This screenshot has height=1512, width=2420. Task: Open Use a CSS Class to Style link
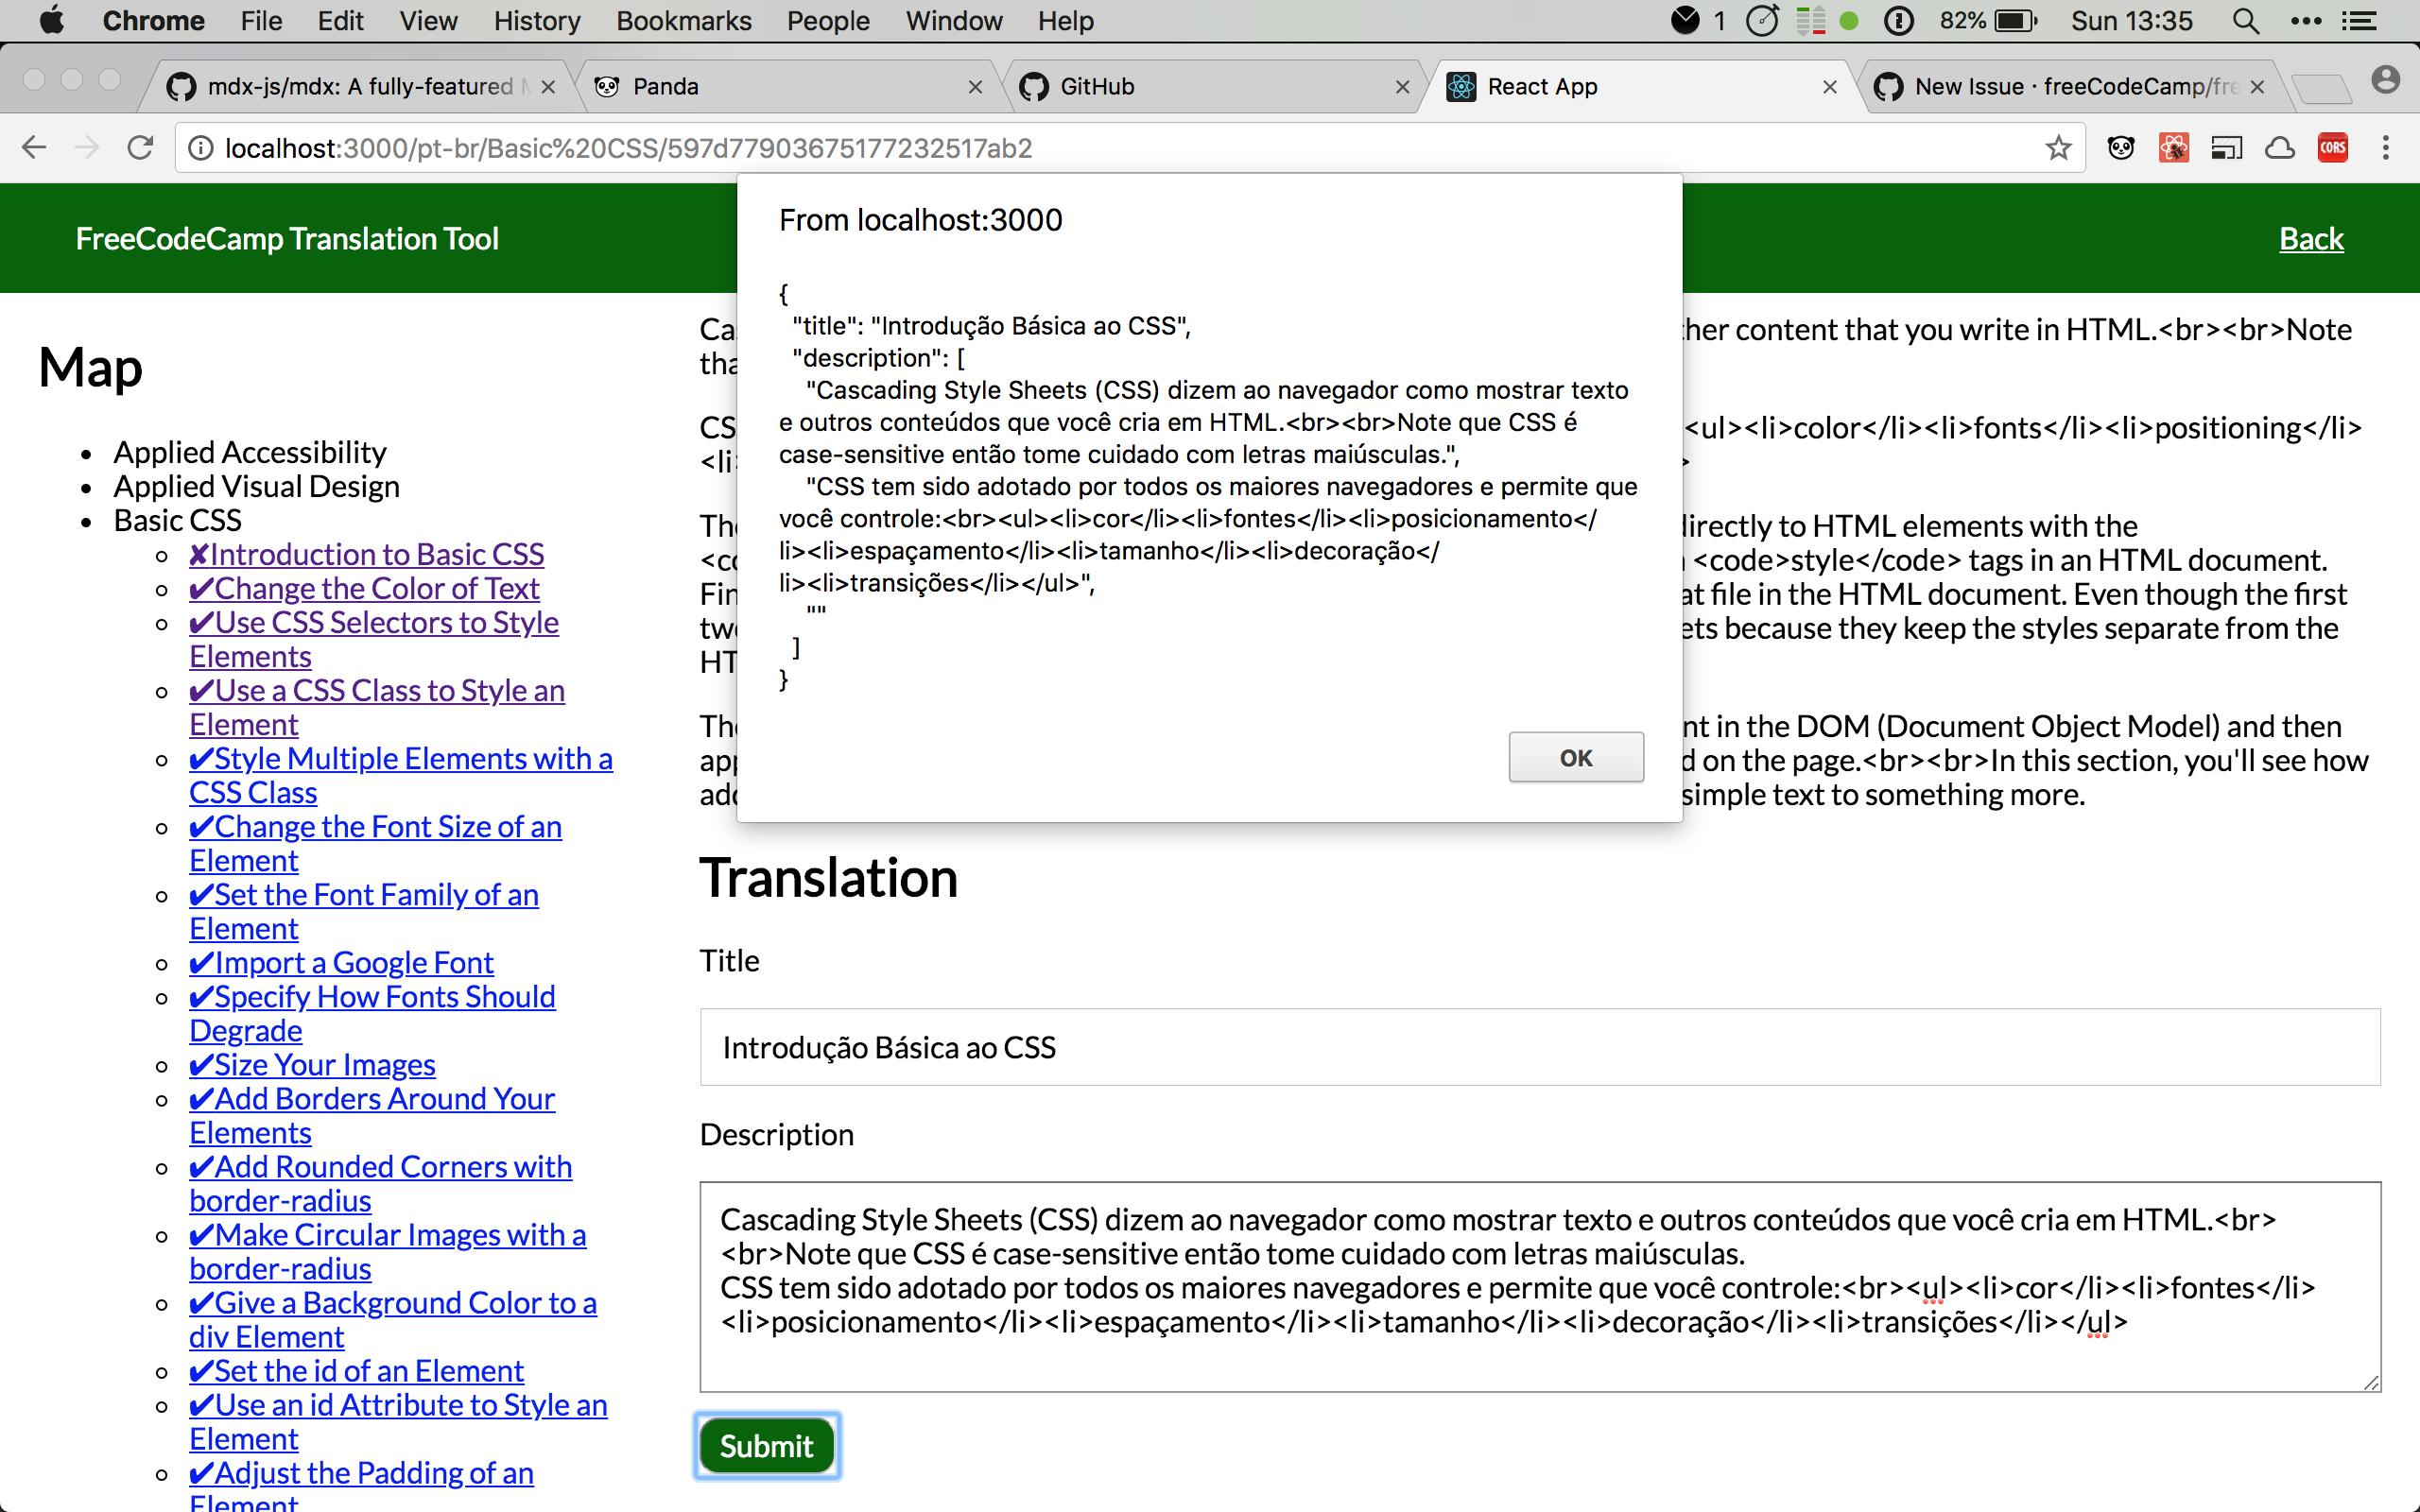(377, 707)
